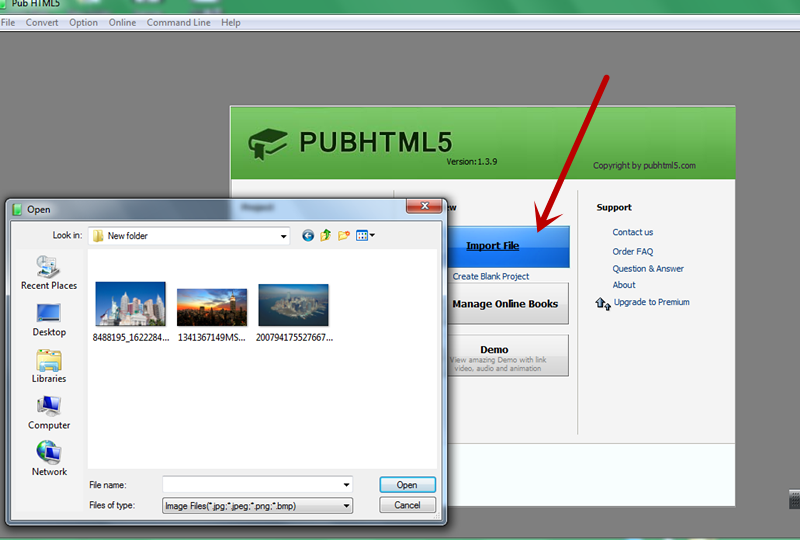Click the Import File button

[x=508, y=247]
